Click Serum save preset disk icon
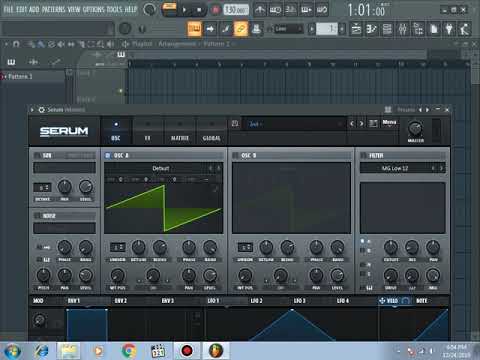The height and width of the screenshot is (360, 480). (x=235, y=124)
